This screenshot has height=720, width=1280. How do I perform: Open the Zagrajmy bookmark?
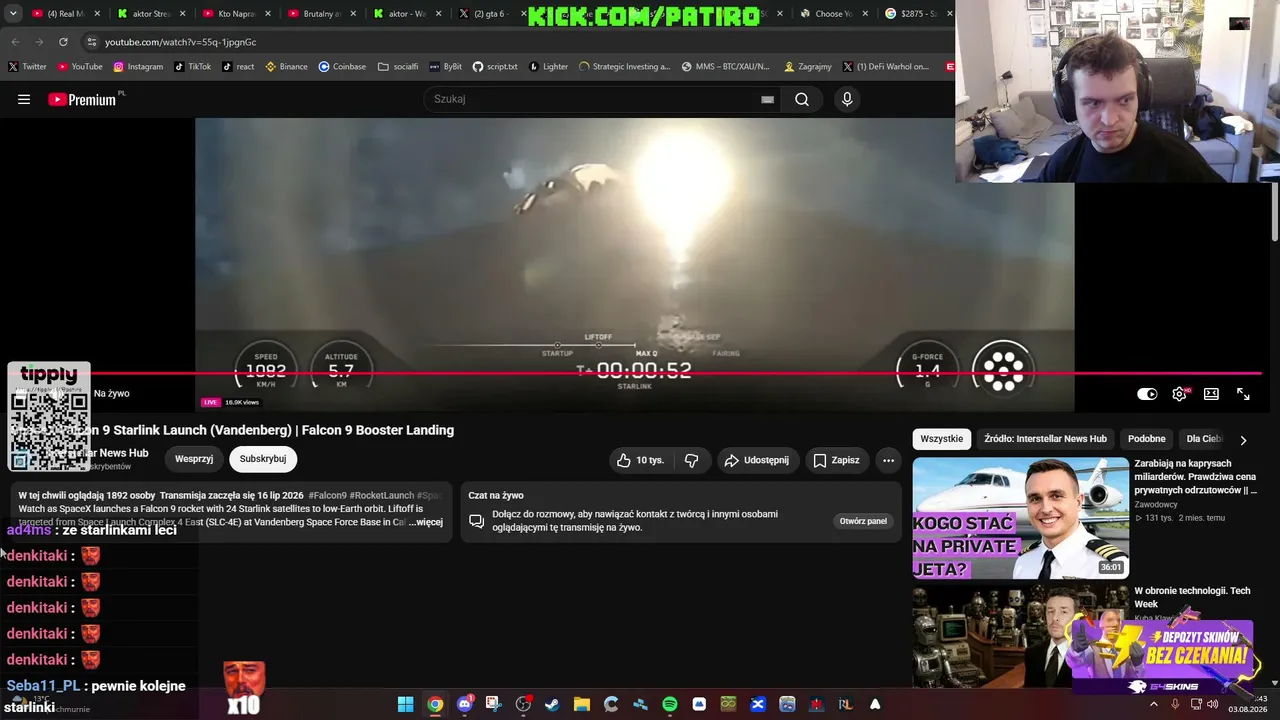point(808,67)
